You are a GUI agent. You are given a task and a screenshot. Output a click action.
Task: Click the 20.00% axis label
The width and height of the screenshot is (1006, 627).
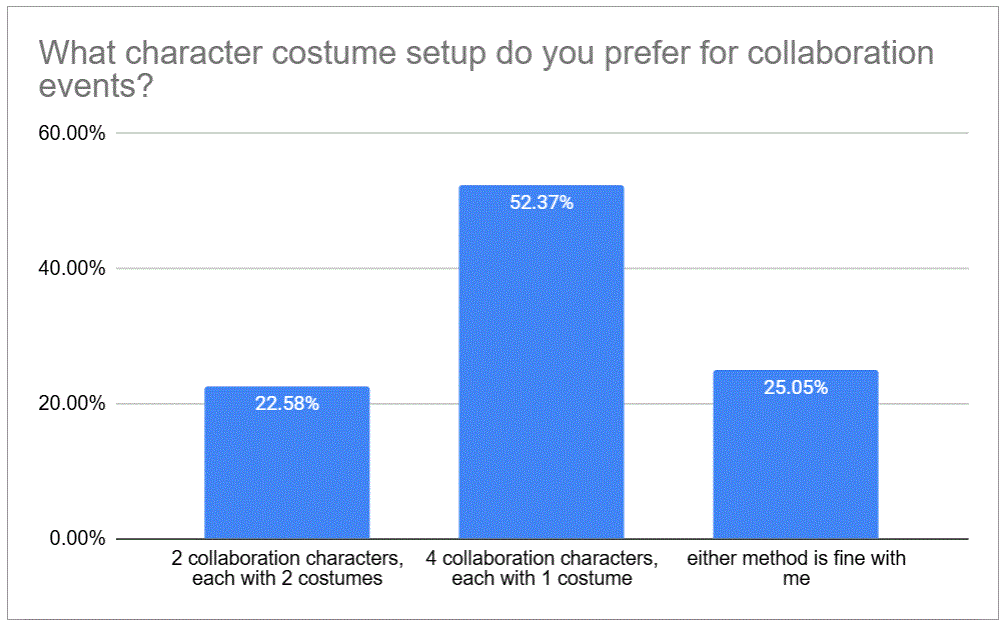tap(71, 404)
